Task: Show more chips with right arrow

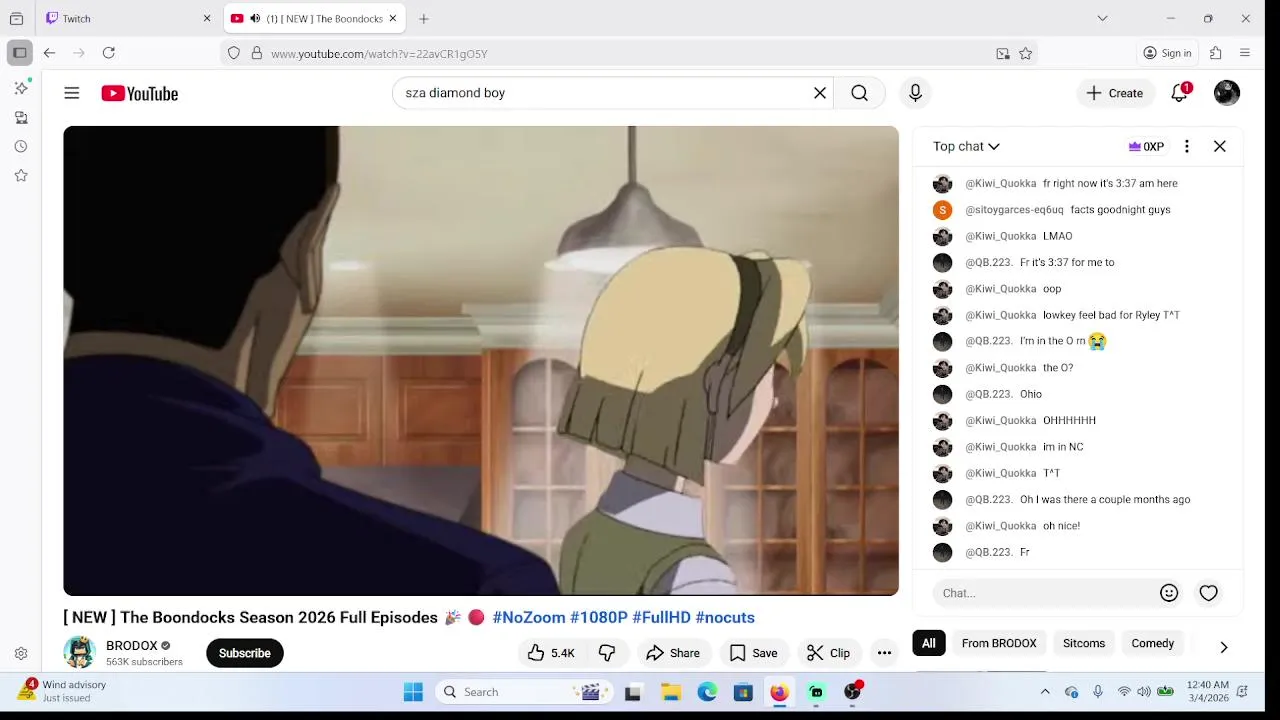Action: click(x=1224, y=647)
